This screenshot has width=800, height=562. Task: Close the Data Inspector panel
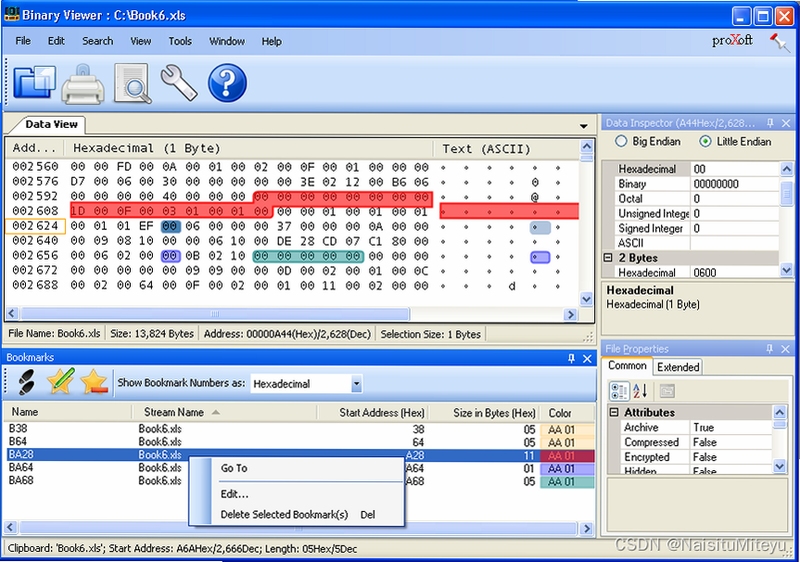pos(786,123)
